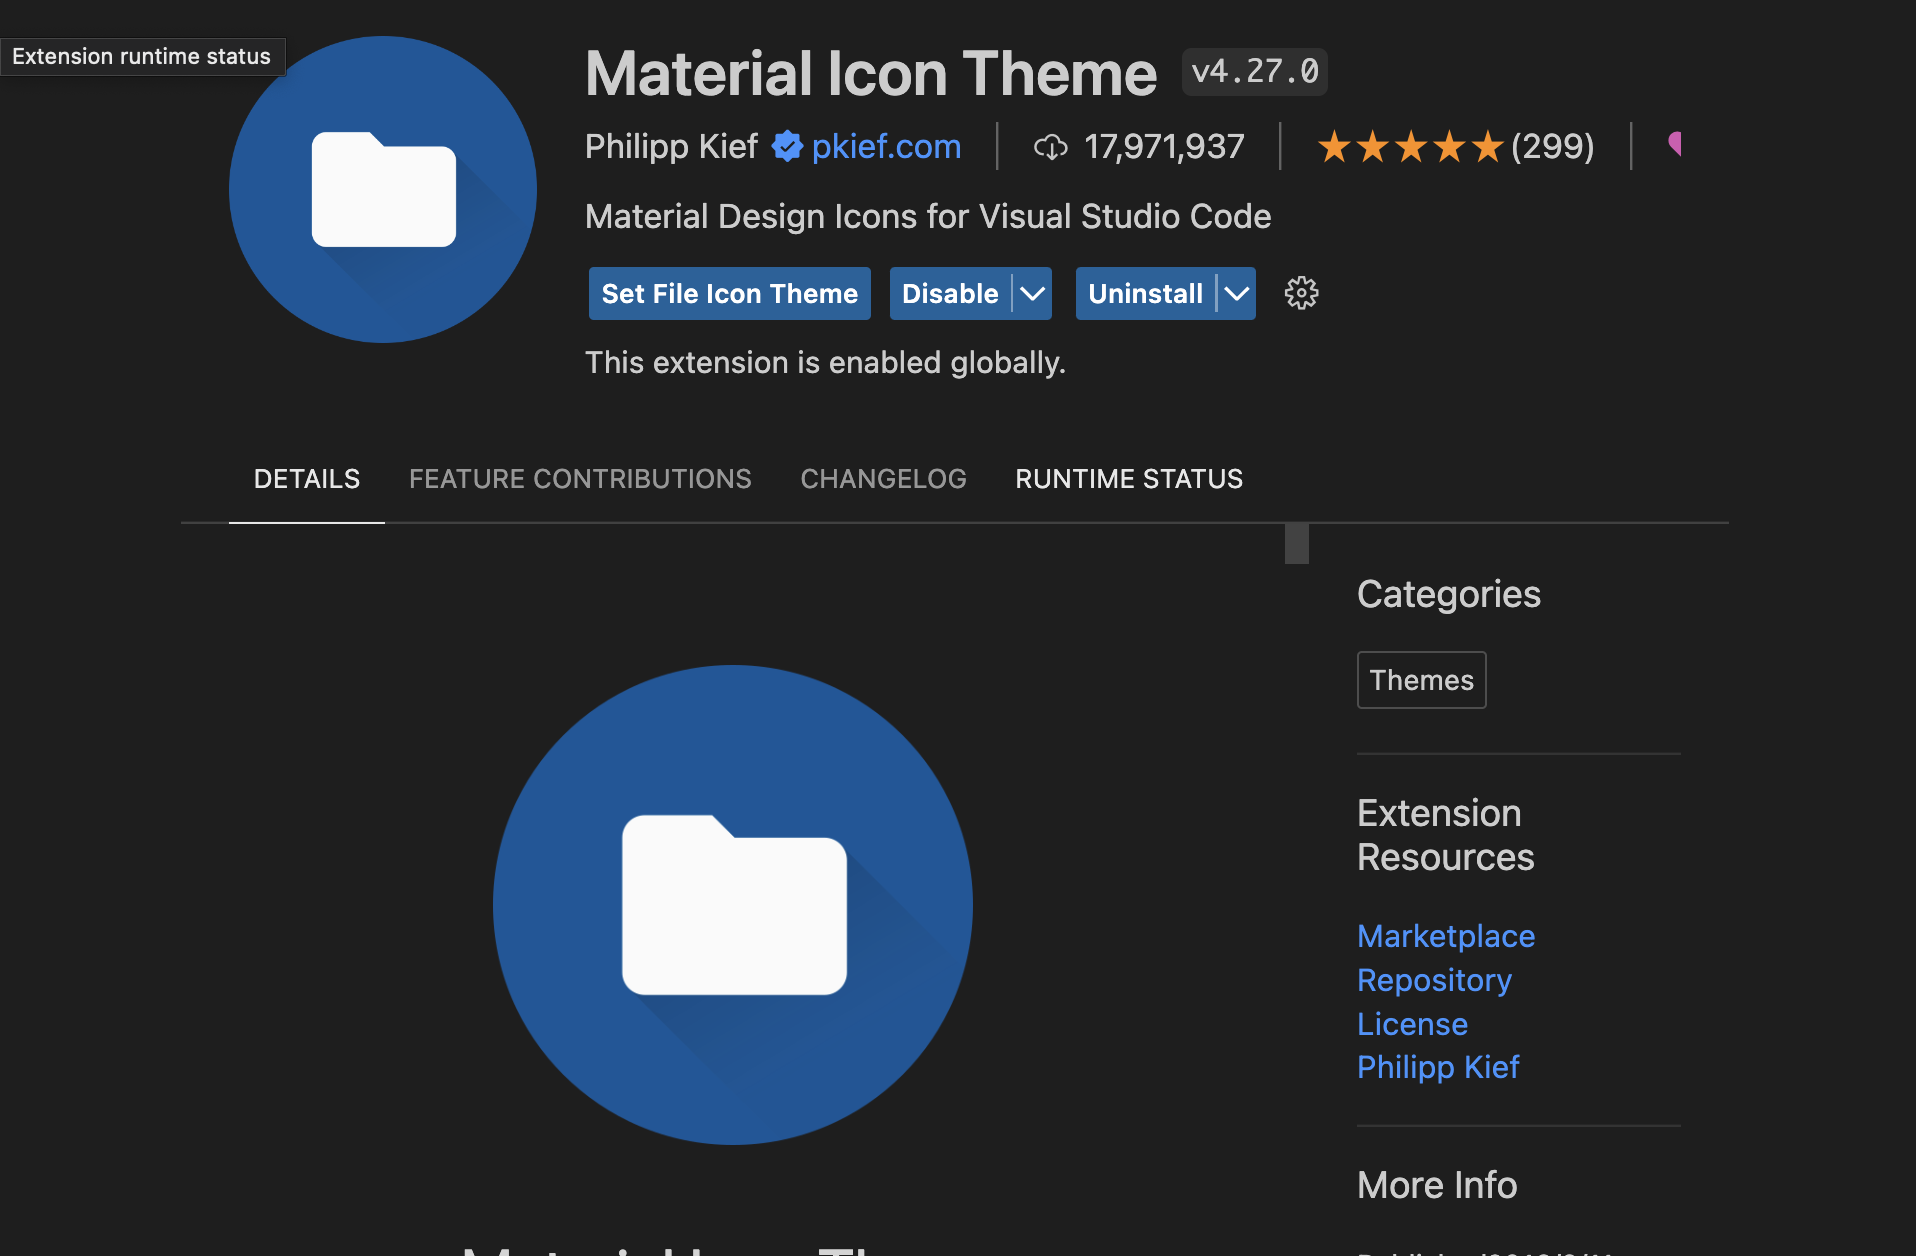This screenshot has width=1916, height=1256.
Task: Click the details pane scrollbar thumb
Action: (1297, 544)
